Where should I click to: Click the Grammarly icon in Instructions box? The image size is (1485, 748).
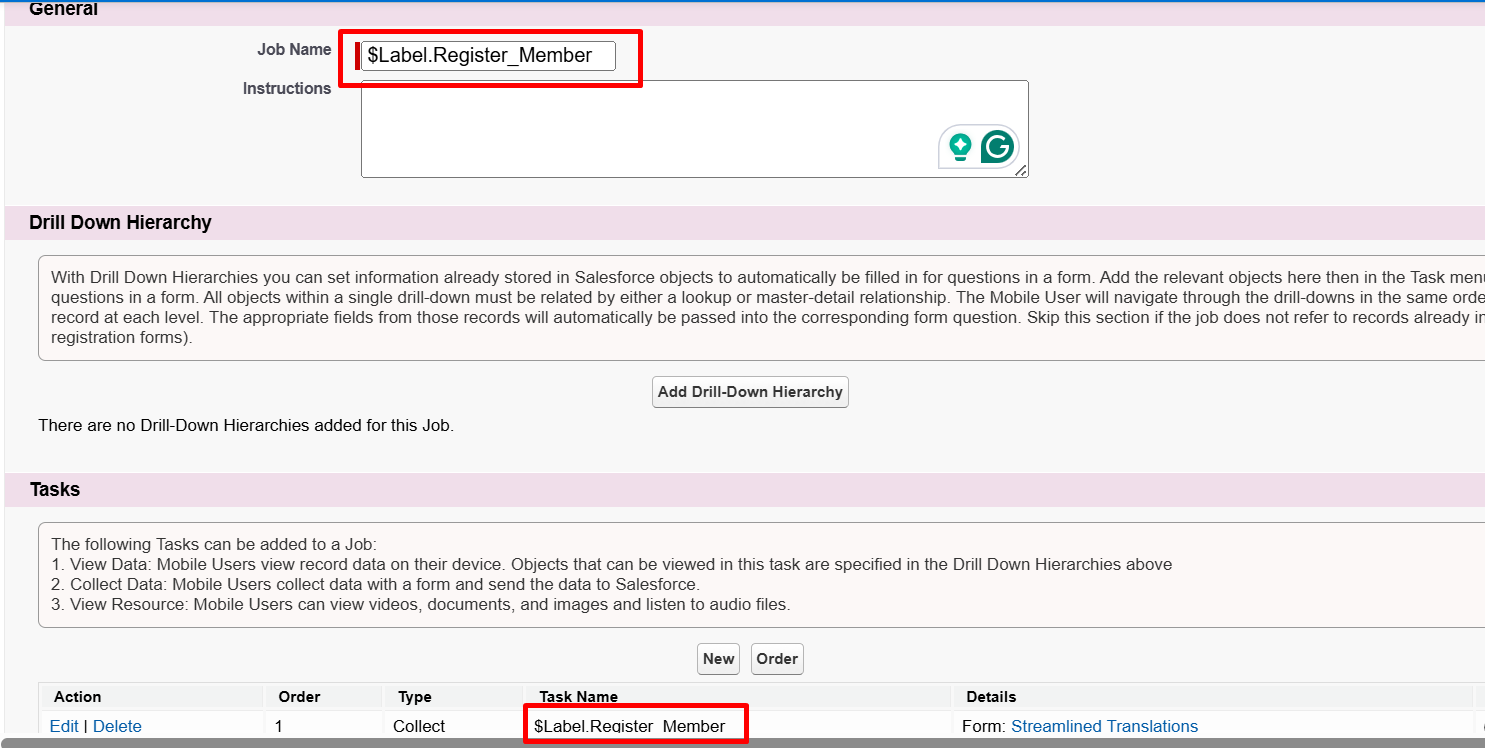point(997,147)
